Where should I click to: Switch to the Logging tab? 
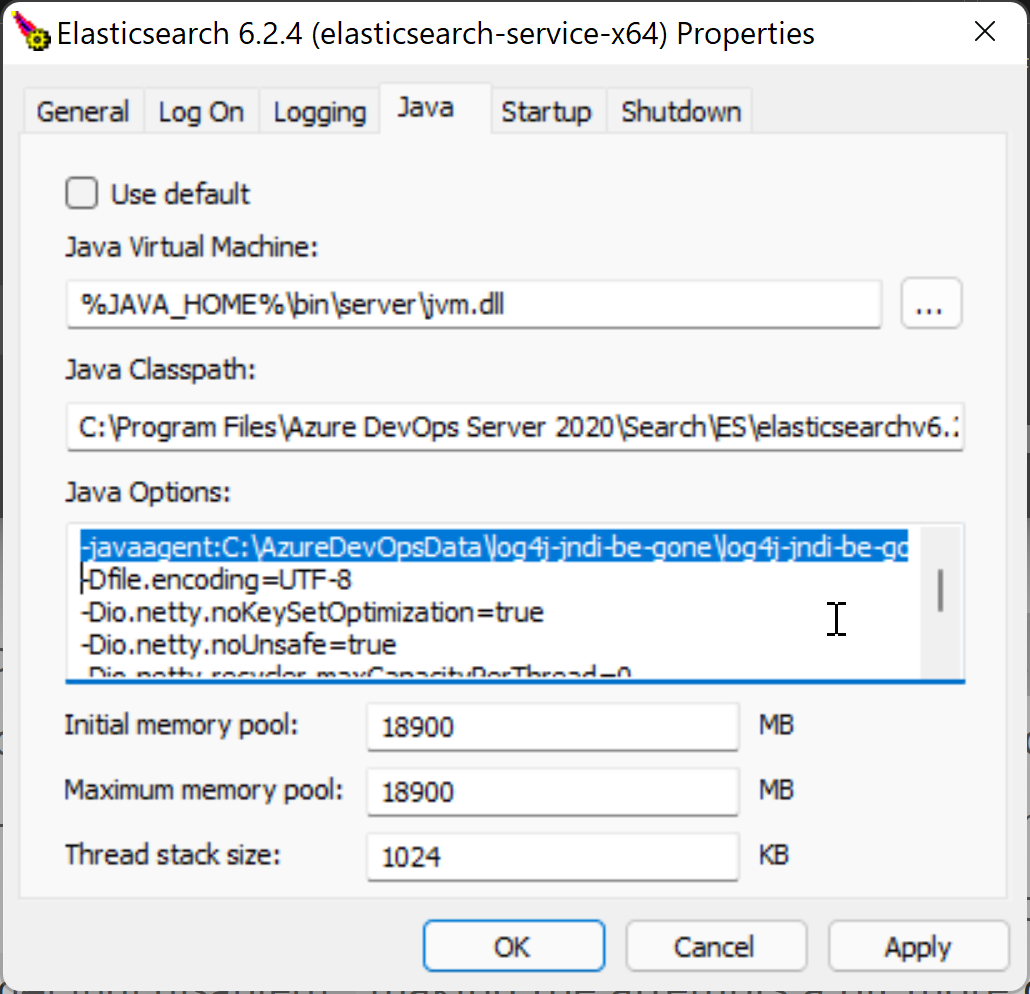pyautogui.click(x=319, y=112)
